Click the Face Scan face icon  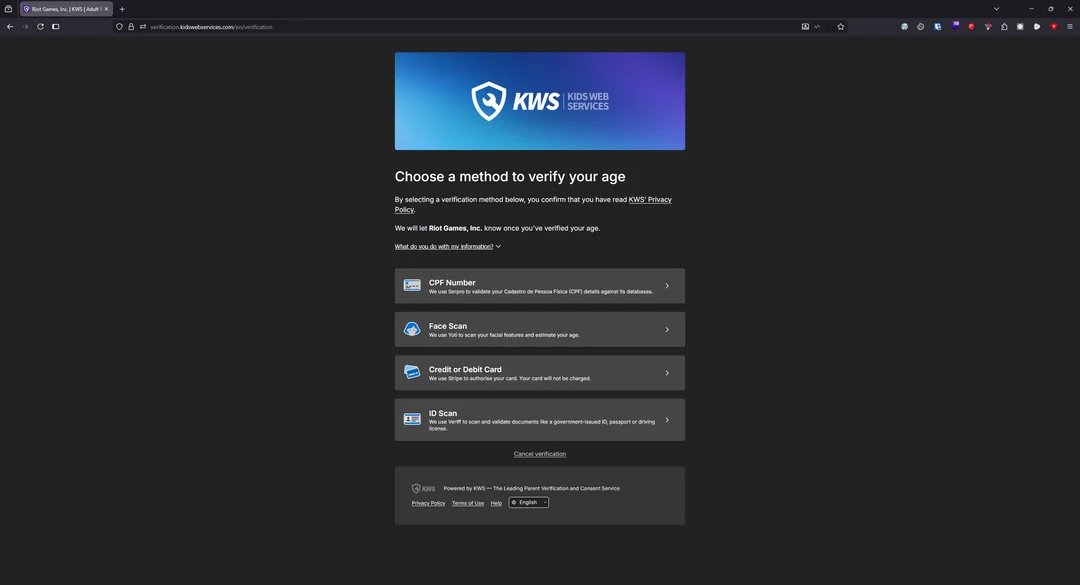[x=412, y=329]
